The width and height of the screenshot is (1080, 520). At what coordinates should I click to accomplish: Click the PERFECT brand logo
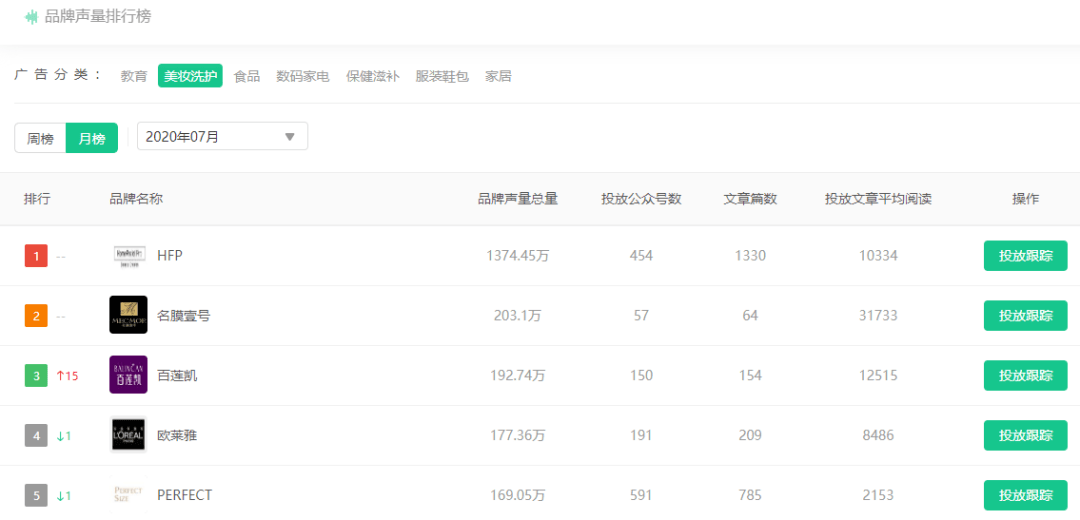click(x=128, y=495)
